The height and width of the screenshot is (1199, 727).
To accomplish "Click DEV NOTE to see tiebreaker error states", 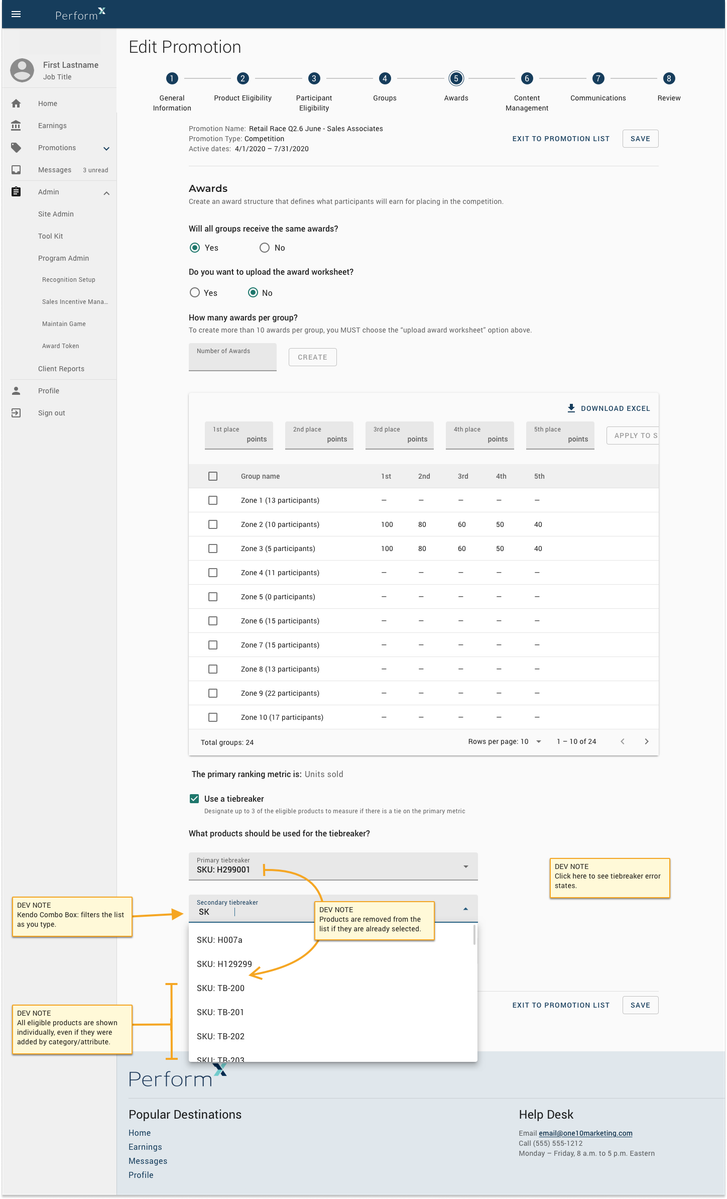I will 610,878.
